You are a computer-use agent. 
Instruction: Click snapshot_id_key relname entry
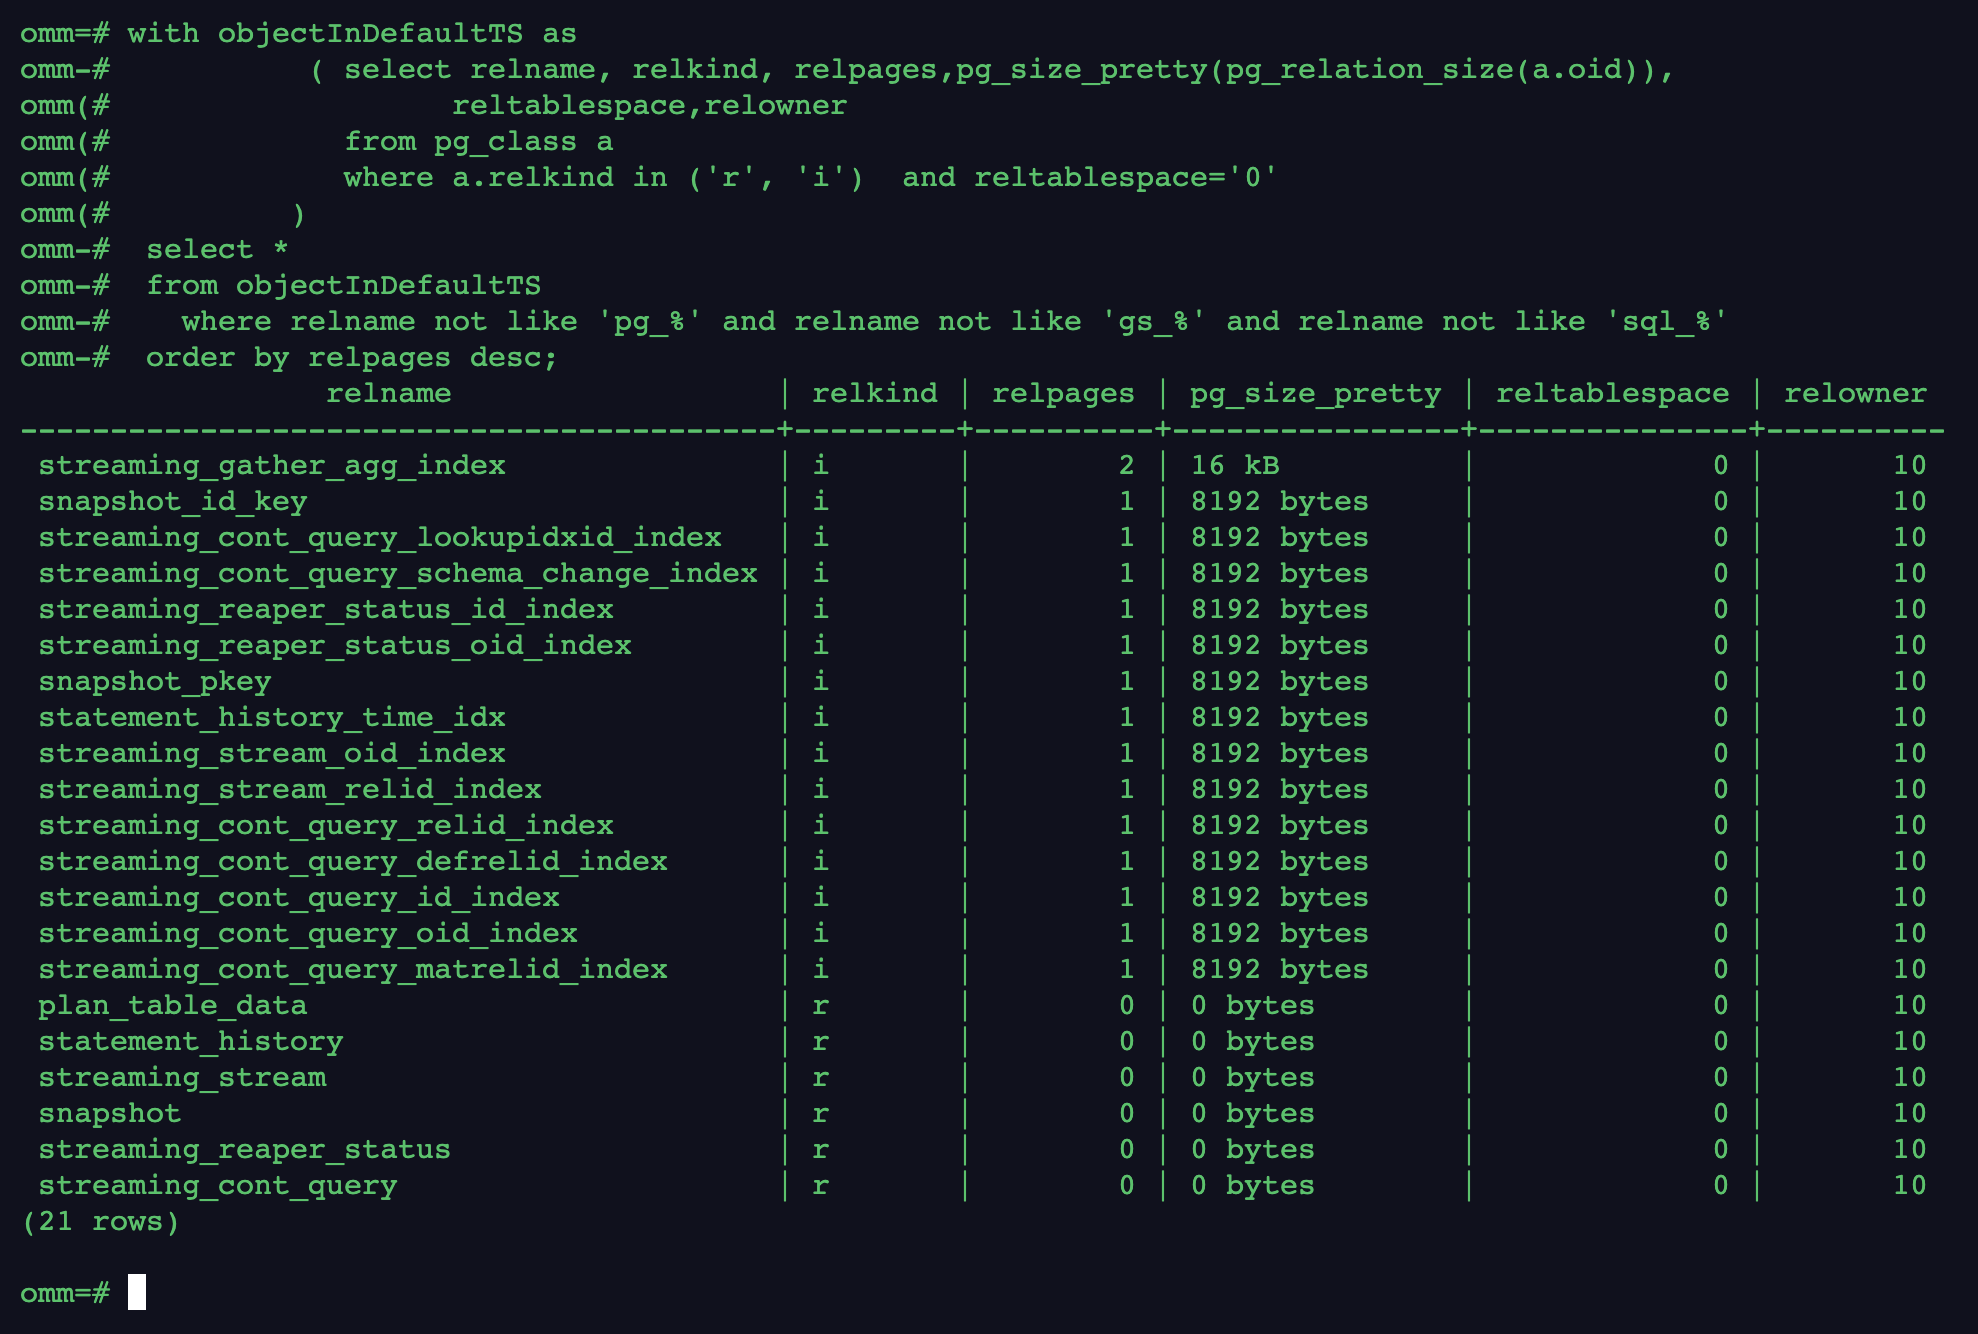tap(173, 502)
